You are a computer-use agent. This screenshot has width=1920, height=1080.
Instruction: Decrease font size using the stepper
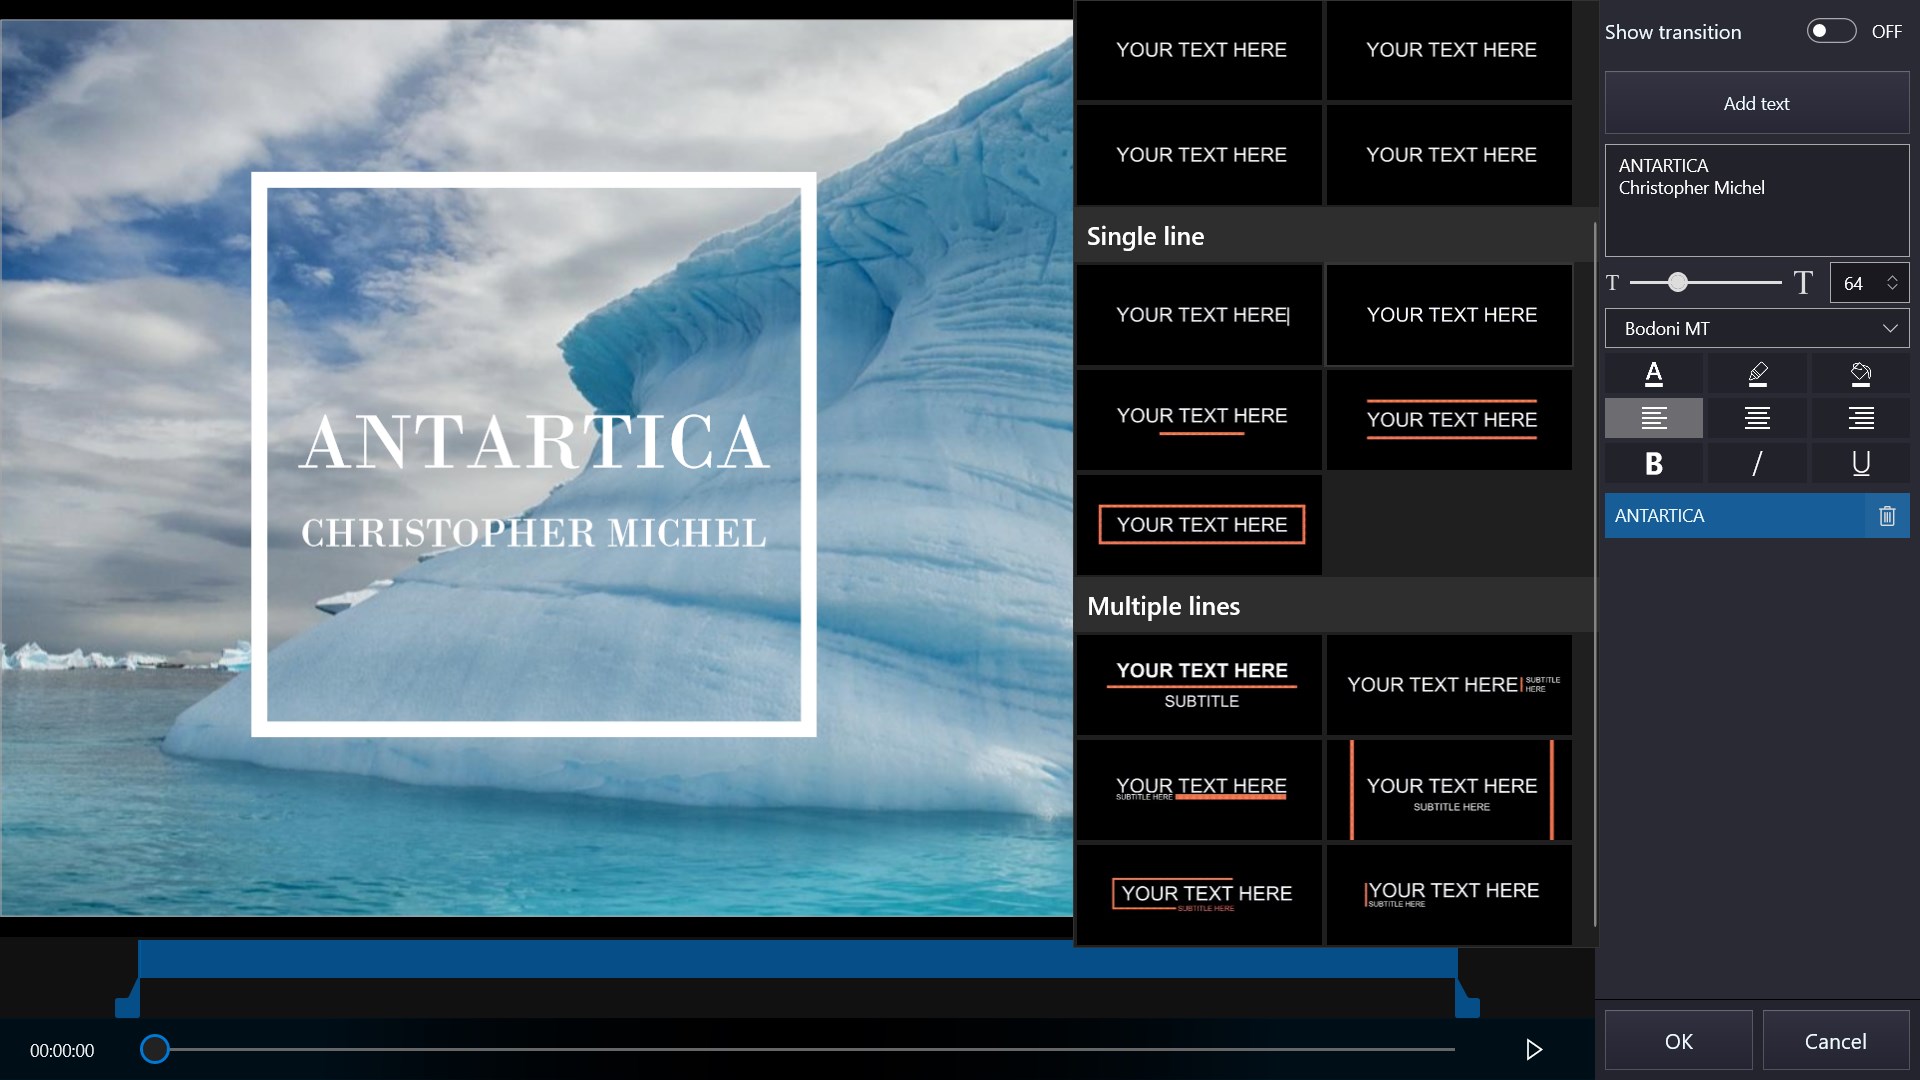tap(1893, 290)
